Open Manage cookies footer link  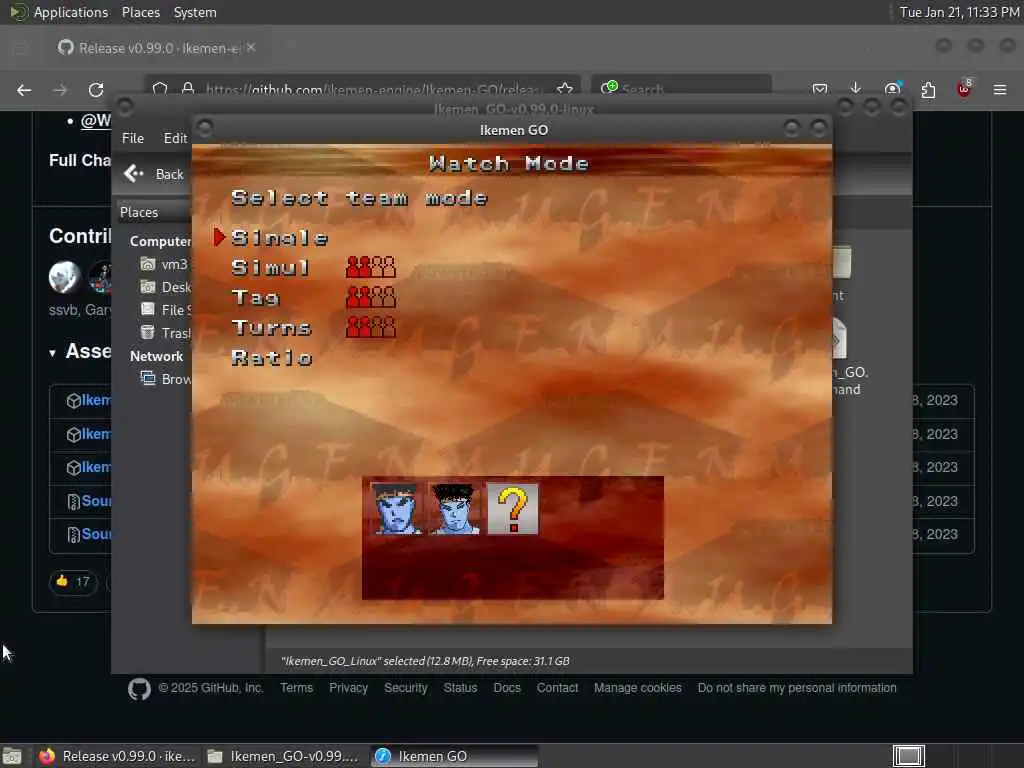[x=637, y=688]
